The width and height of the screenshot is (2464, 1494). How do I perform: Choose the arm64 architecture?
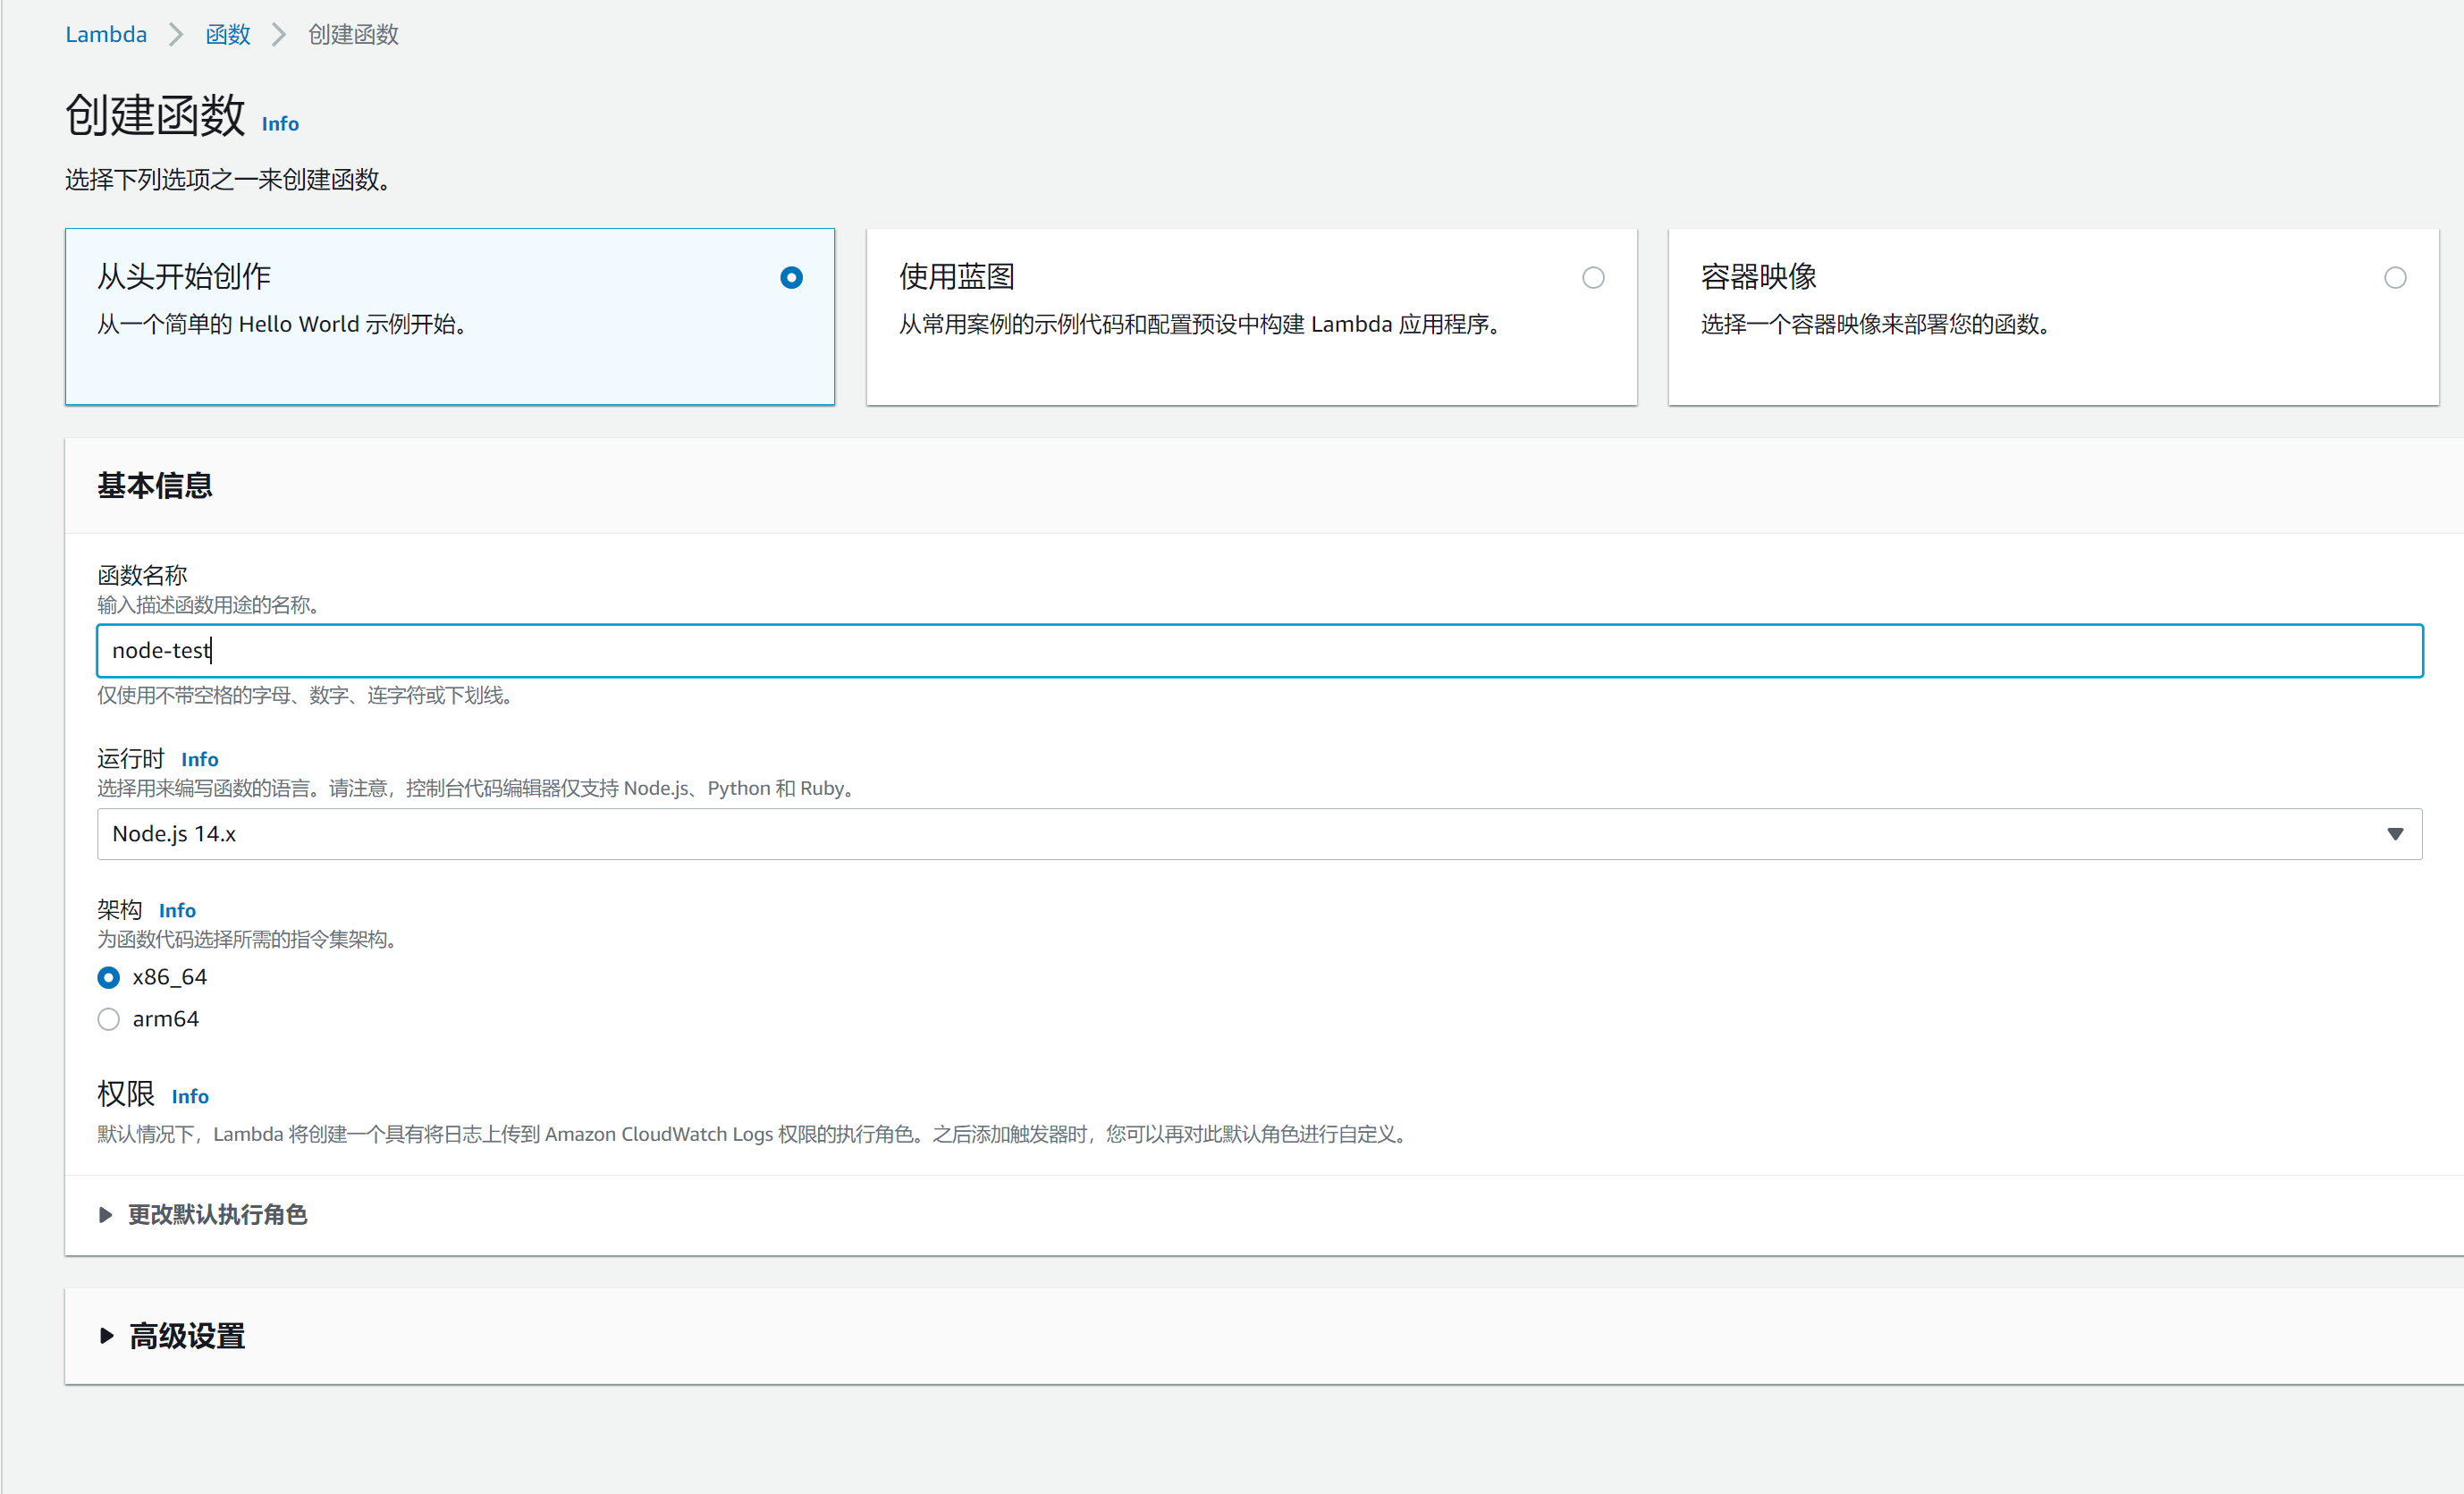coord(108,1018)
